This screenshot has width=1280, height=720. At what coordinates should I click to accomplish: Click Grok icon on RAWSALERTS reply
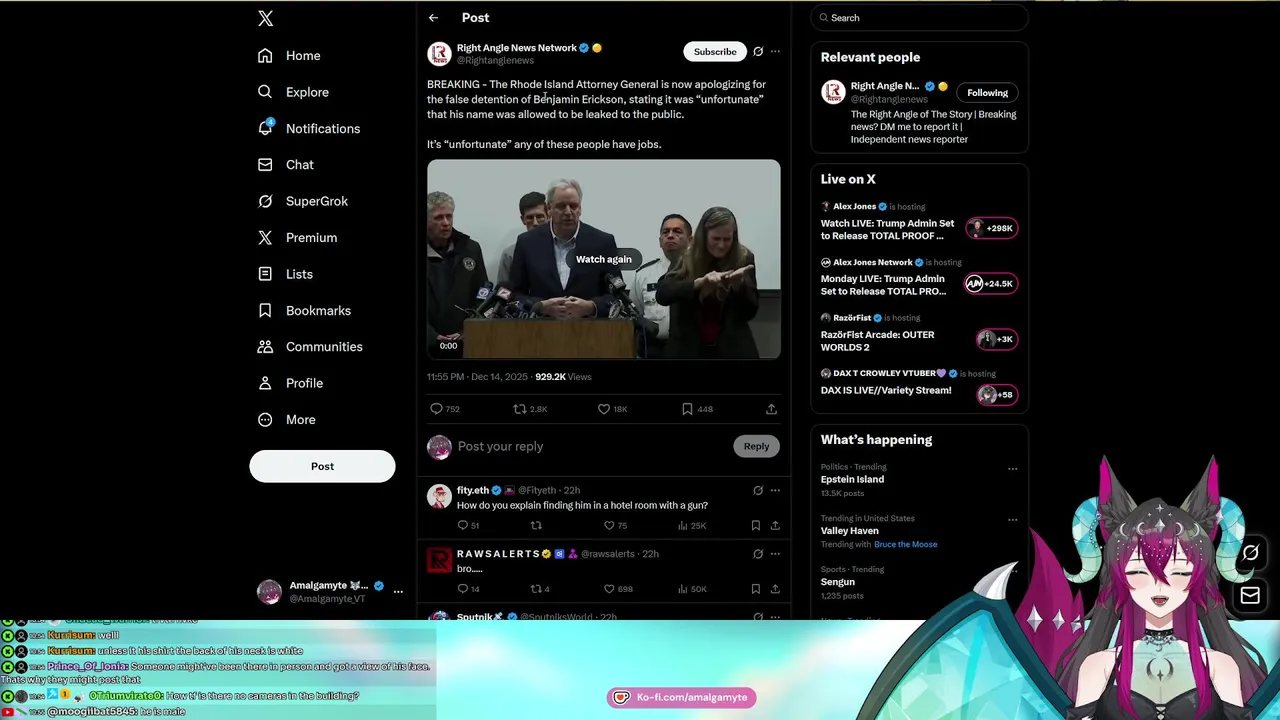[758, 554]
